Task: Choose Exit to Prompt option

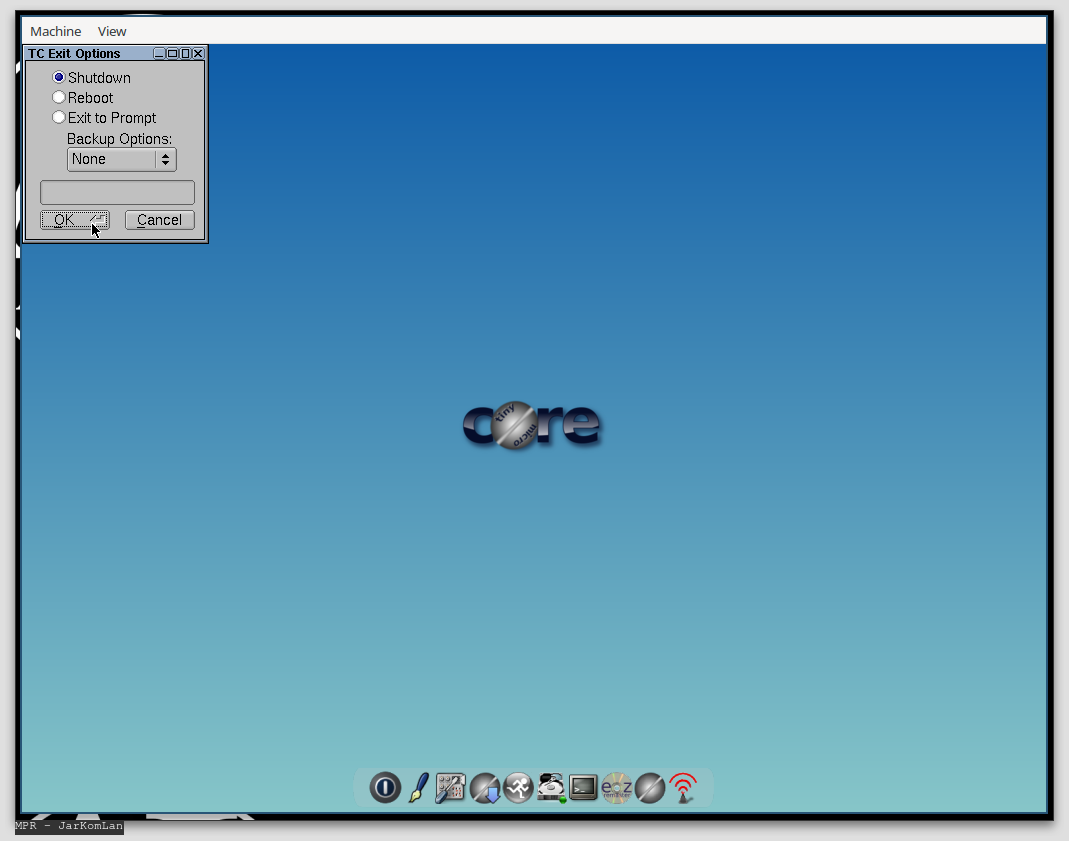Action: click(59, 117)
